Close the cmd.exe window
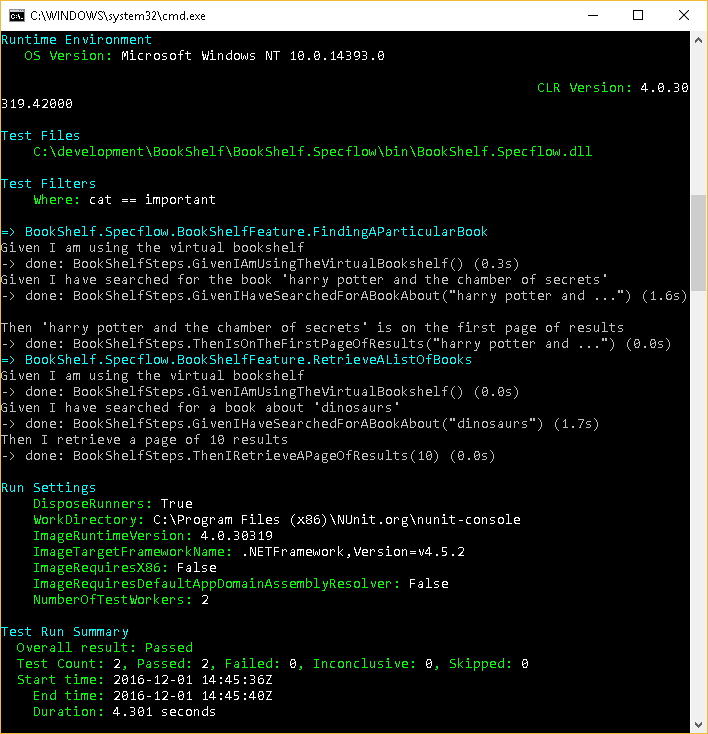The height and width of the screenshot is (734, 708). [x=684, y=15]
